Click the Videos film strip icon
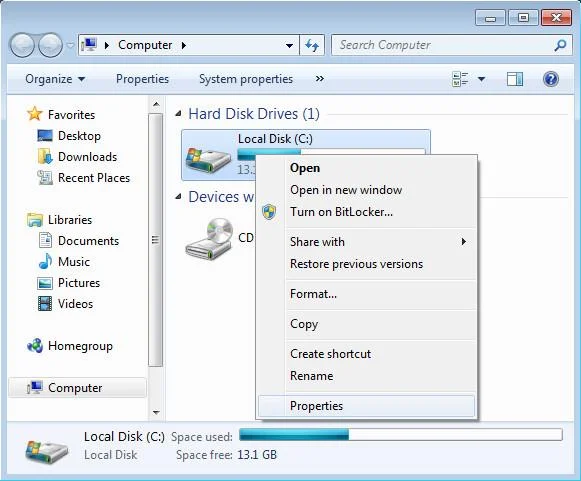Screen dimensions: 581x481 click(x=45, y=303)
